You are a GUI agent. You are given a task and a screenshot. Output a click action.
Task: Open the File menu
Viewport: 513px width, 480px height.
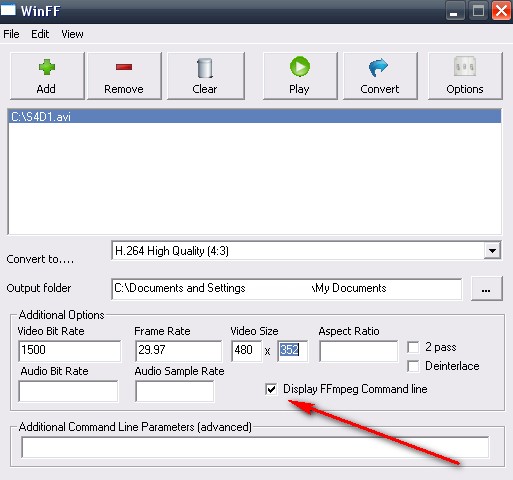pos(11,34)
